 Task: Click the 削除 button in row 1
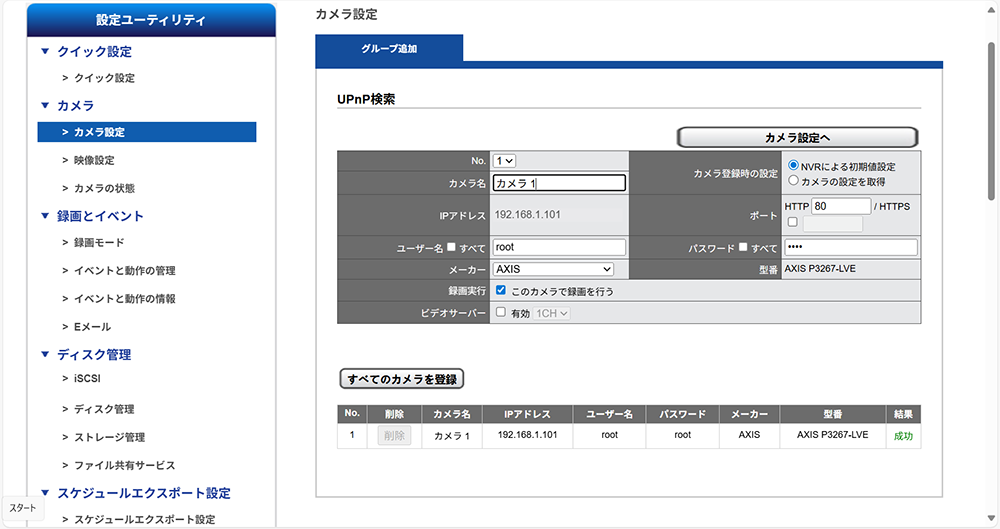pos(394,435)
